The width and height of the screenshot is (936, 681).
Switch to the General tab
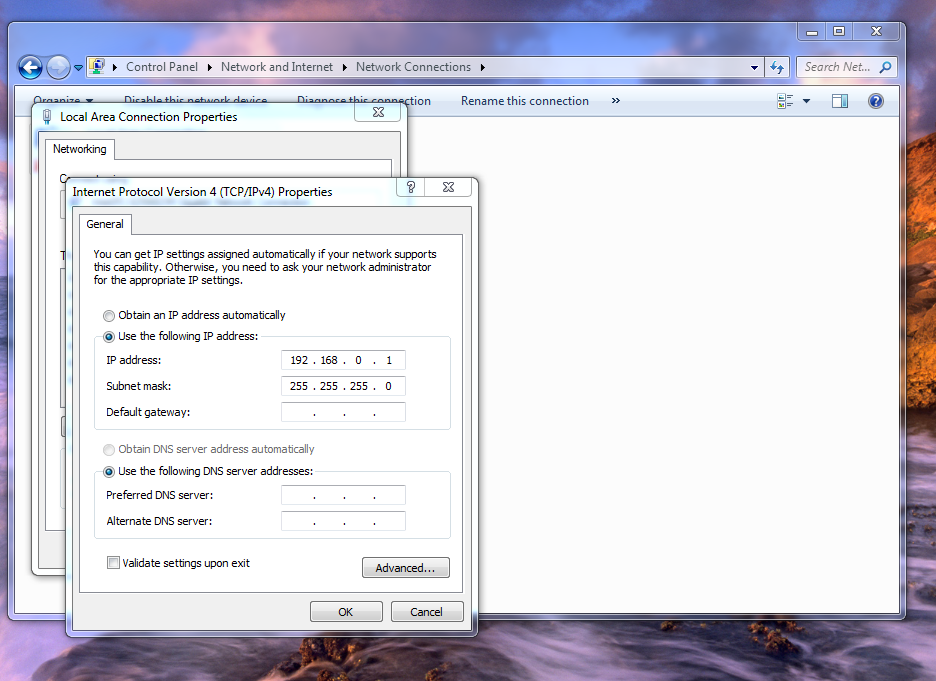click(x=105, y=224)
